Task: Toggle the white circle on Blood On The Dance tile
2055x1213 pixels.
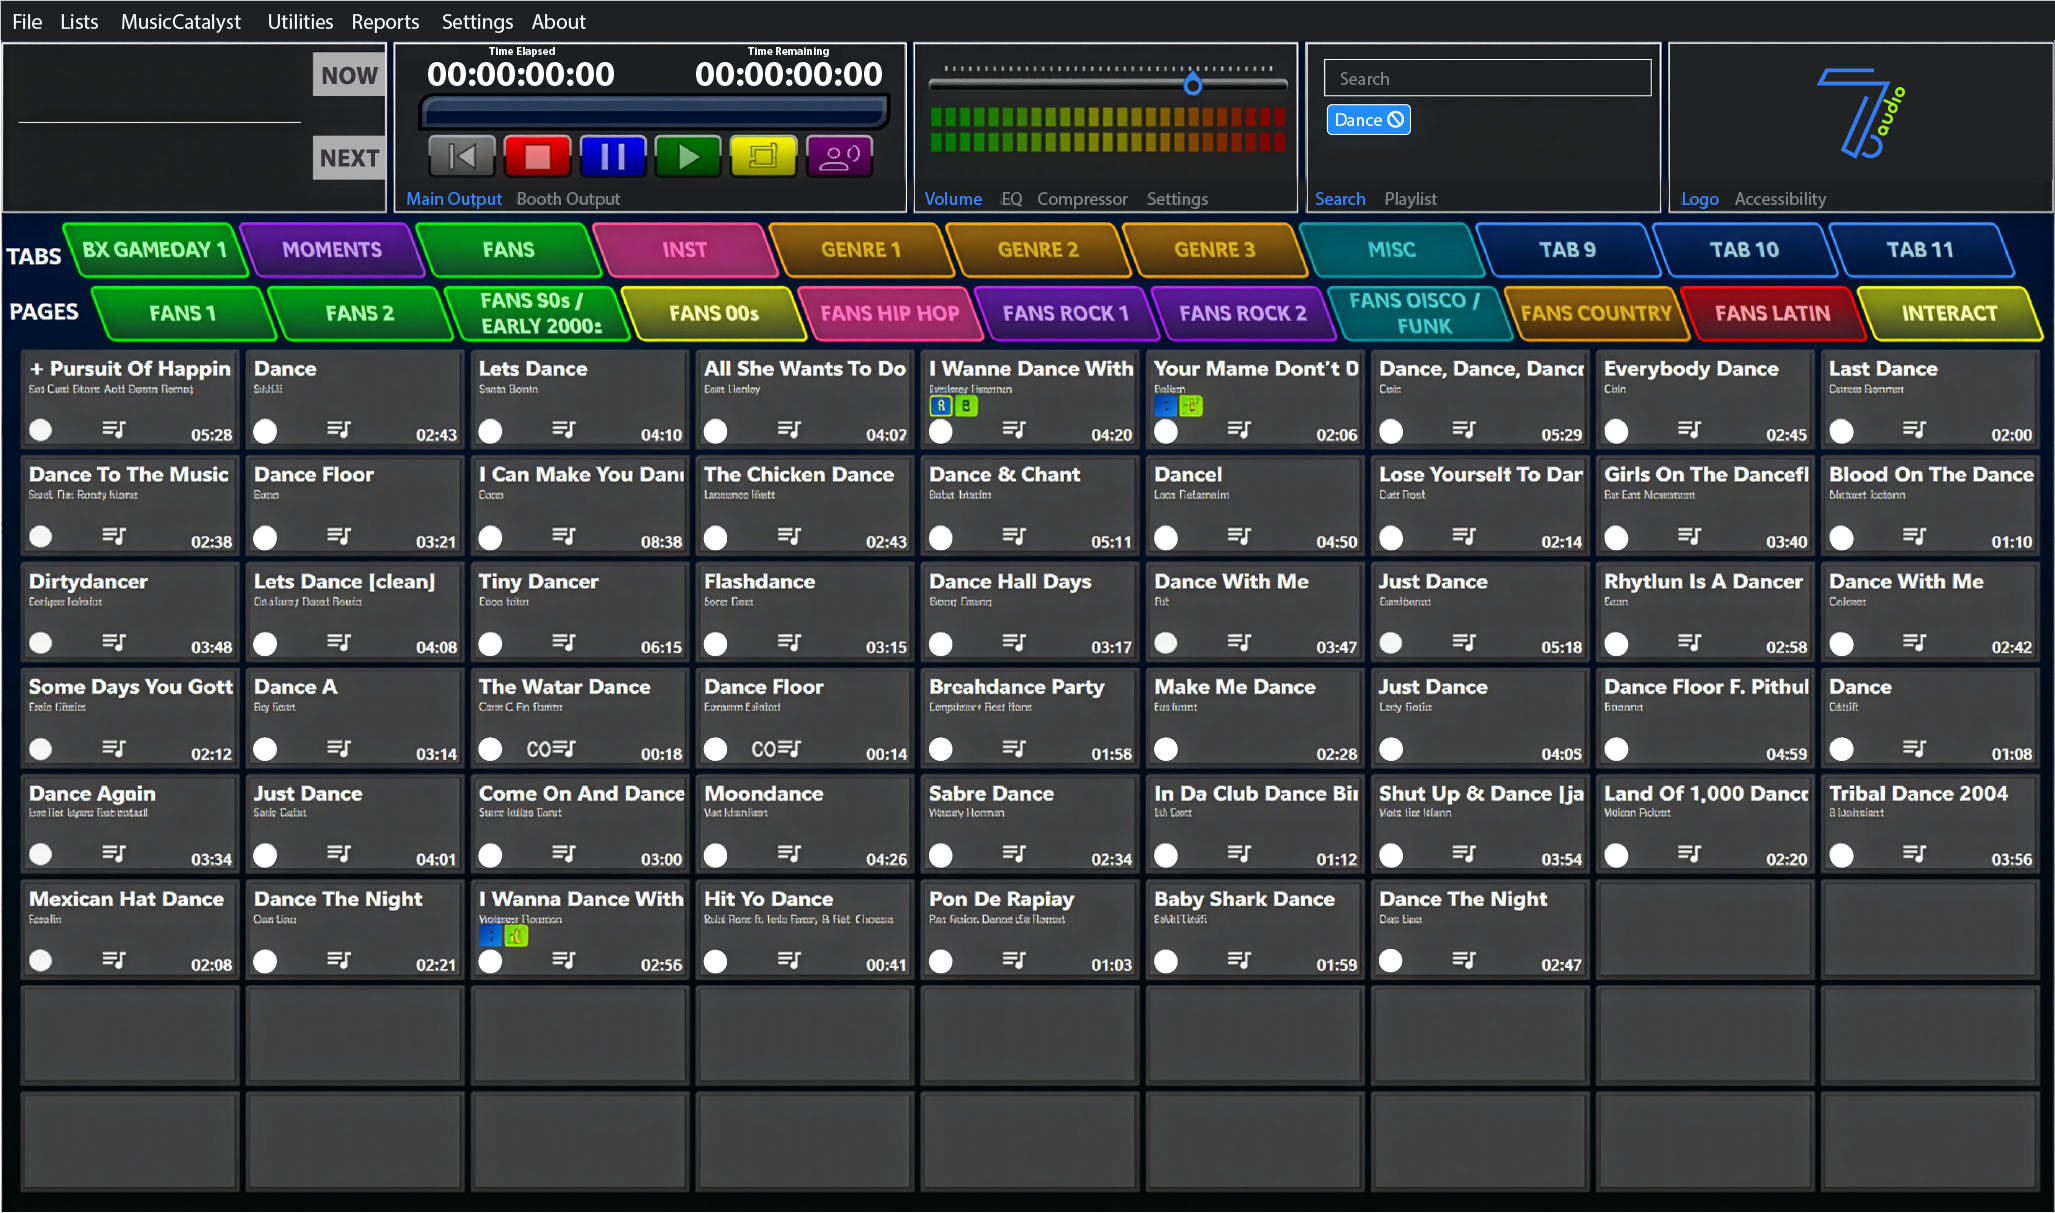Action: (1841, 537)
